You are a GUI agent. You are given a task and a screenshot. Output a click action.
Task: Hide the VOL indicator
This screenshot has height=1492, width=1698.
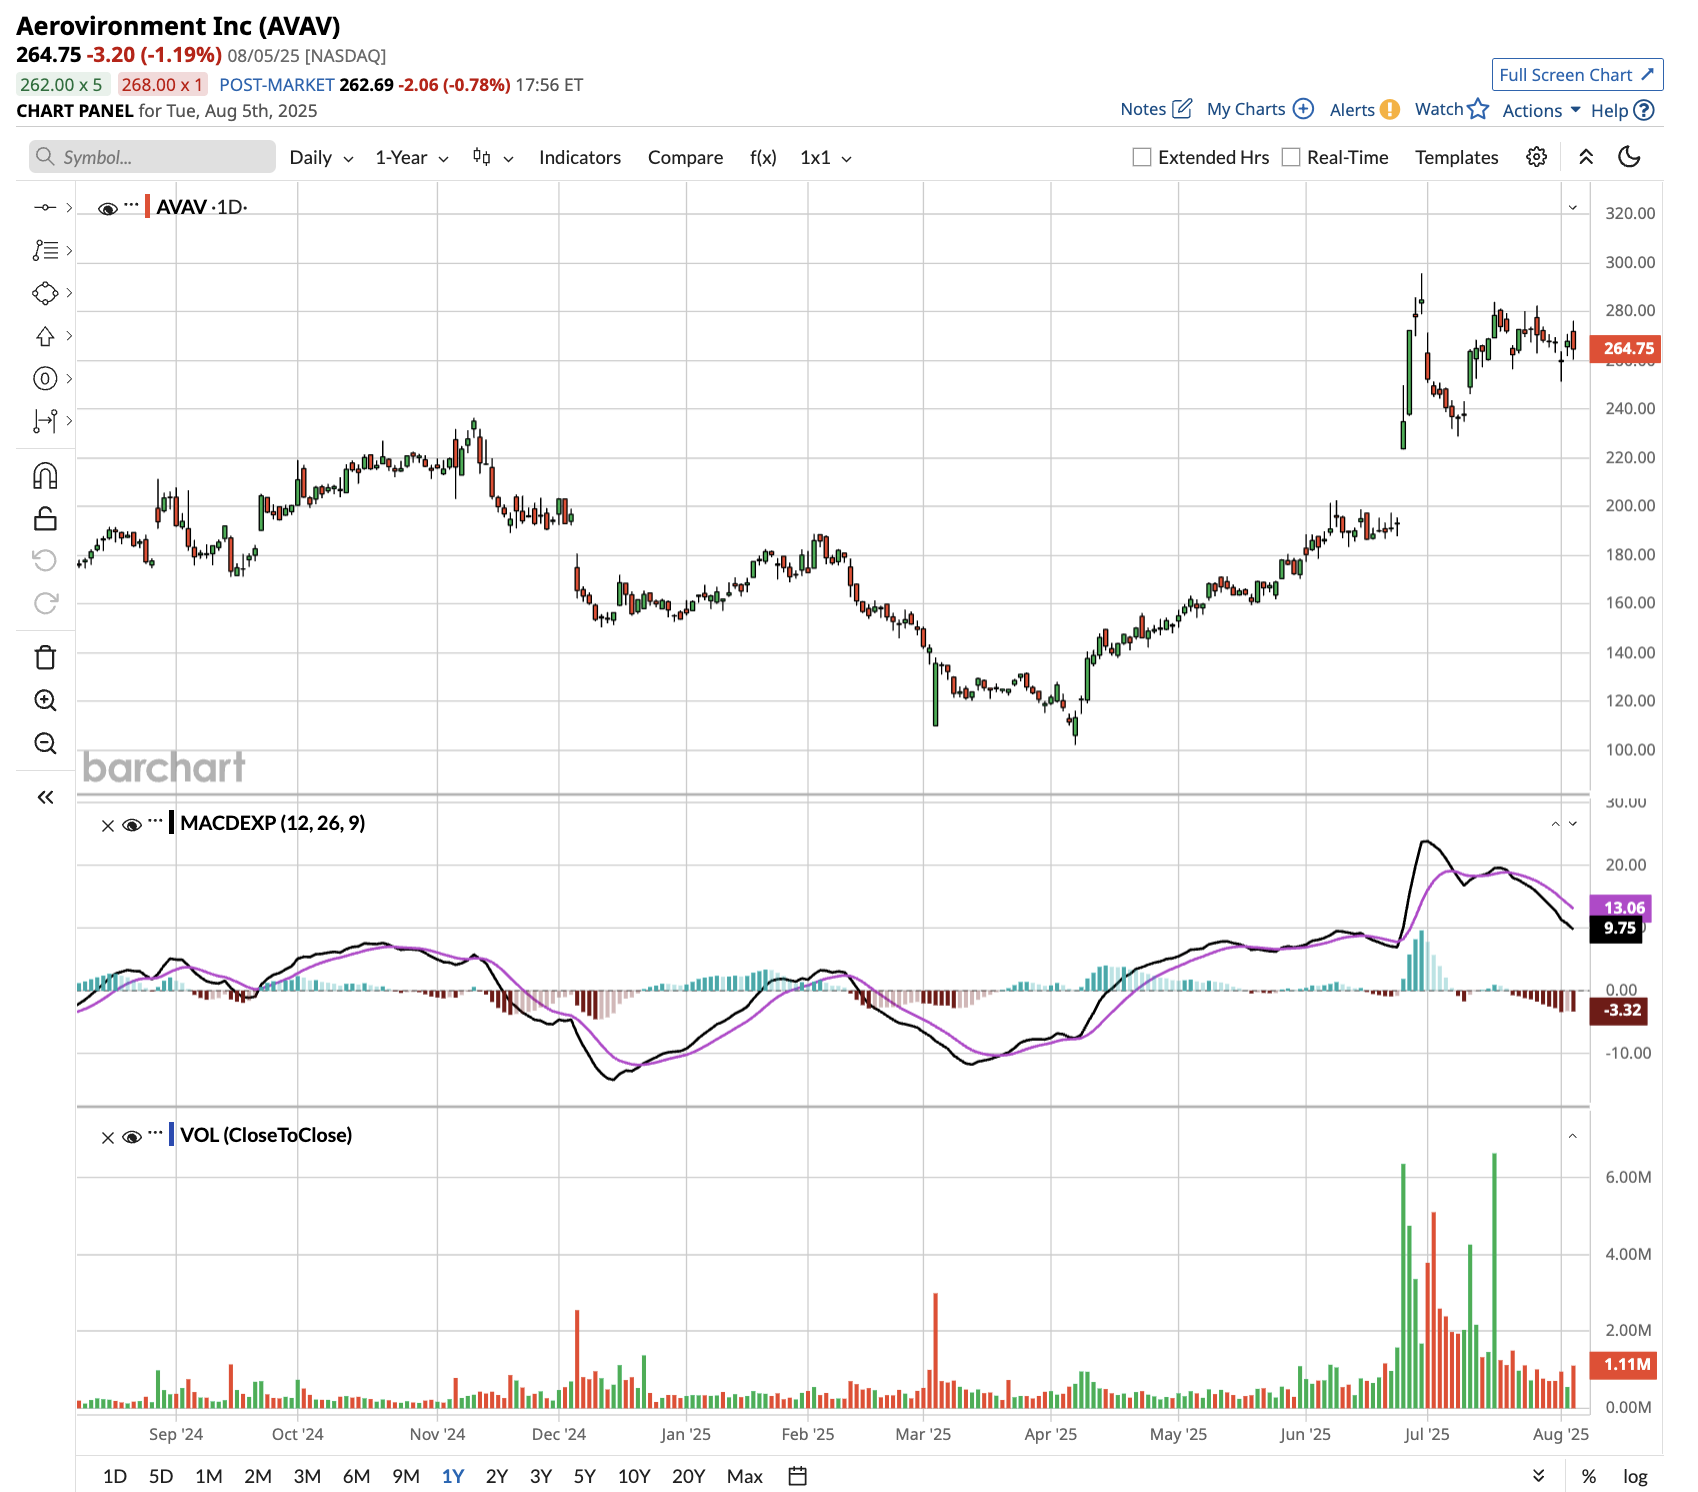132,1137
